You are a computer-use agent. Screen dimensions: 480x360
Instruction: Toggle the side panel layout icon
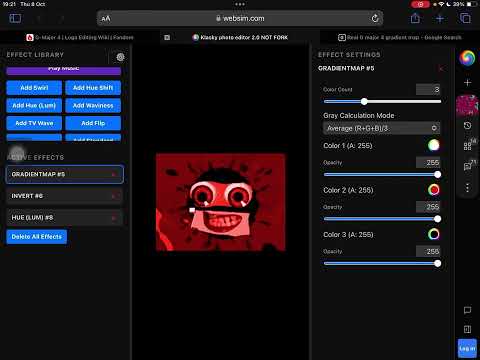tap(467, 329)
